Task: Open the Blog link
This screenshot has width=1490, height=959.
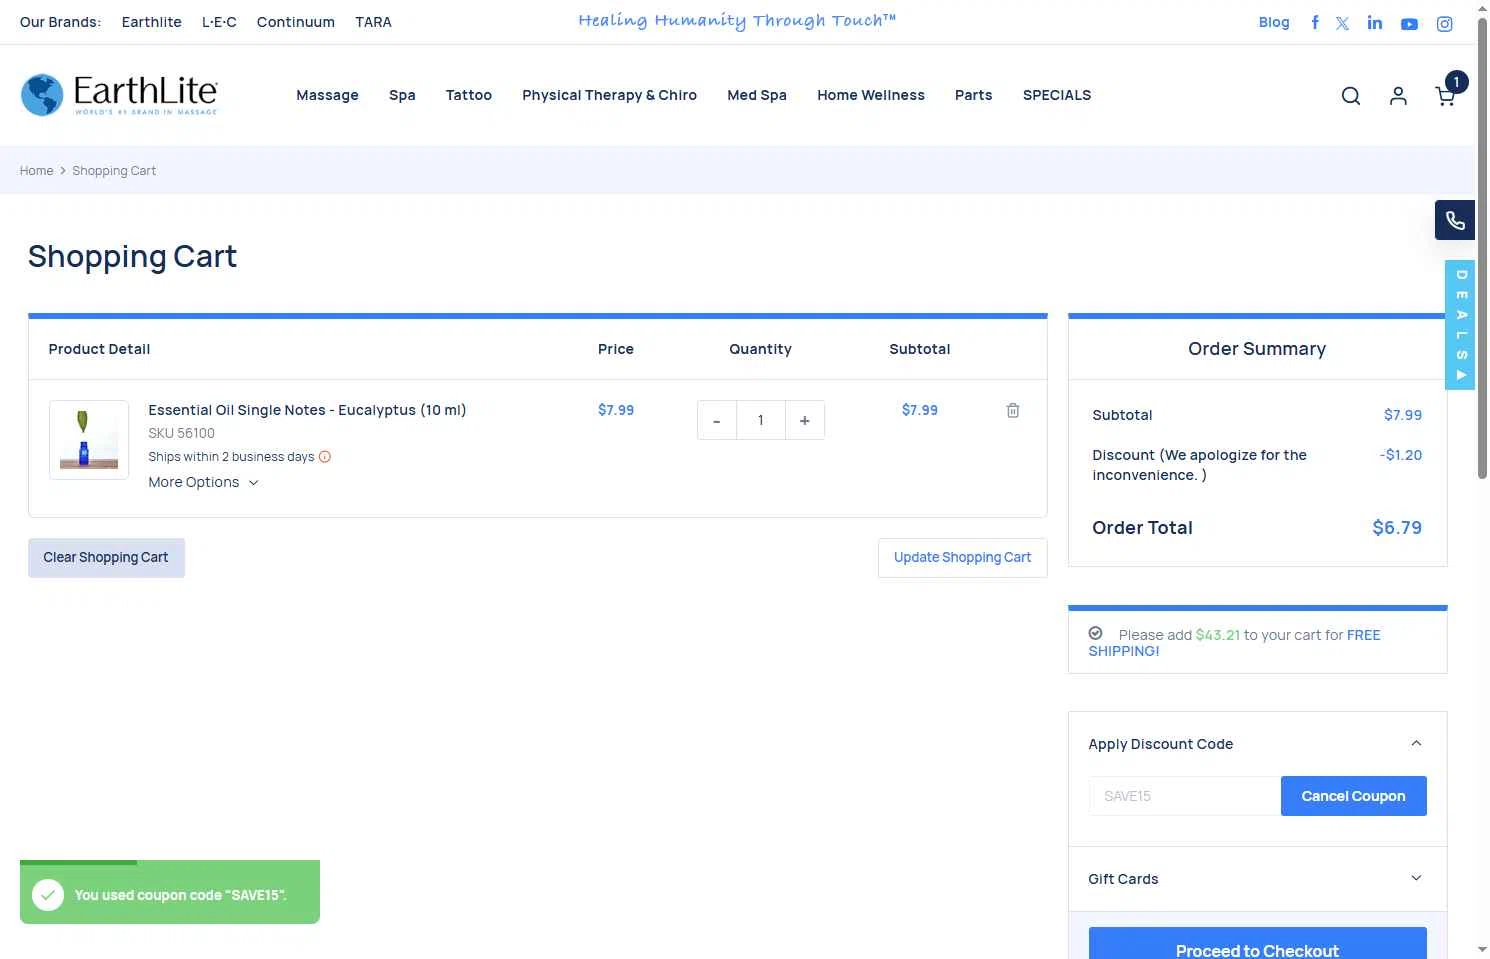Action: click(1274, 22)
